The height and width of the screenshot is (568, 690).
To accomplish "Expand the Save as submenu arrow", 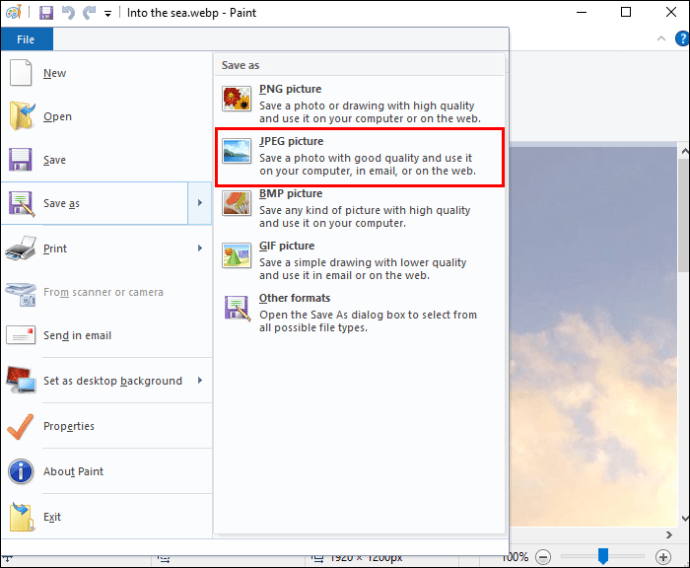I will click(200, 203).
